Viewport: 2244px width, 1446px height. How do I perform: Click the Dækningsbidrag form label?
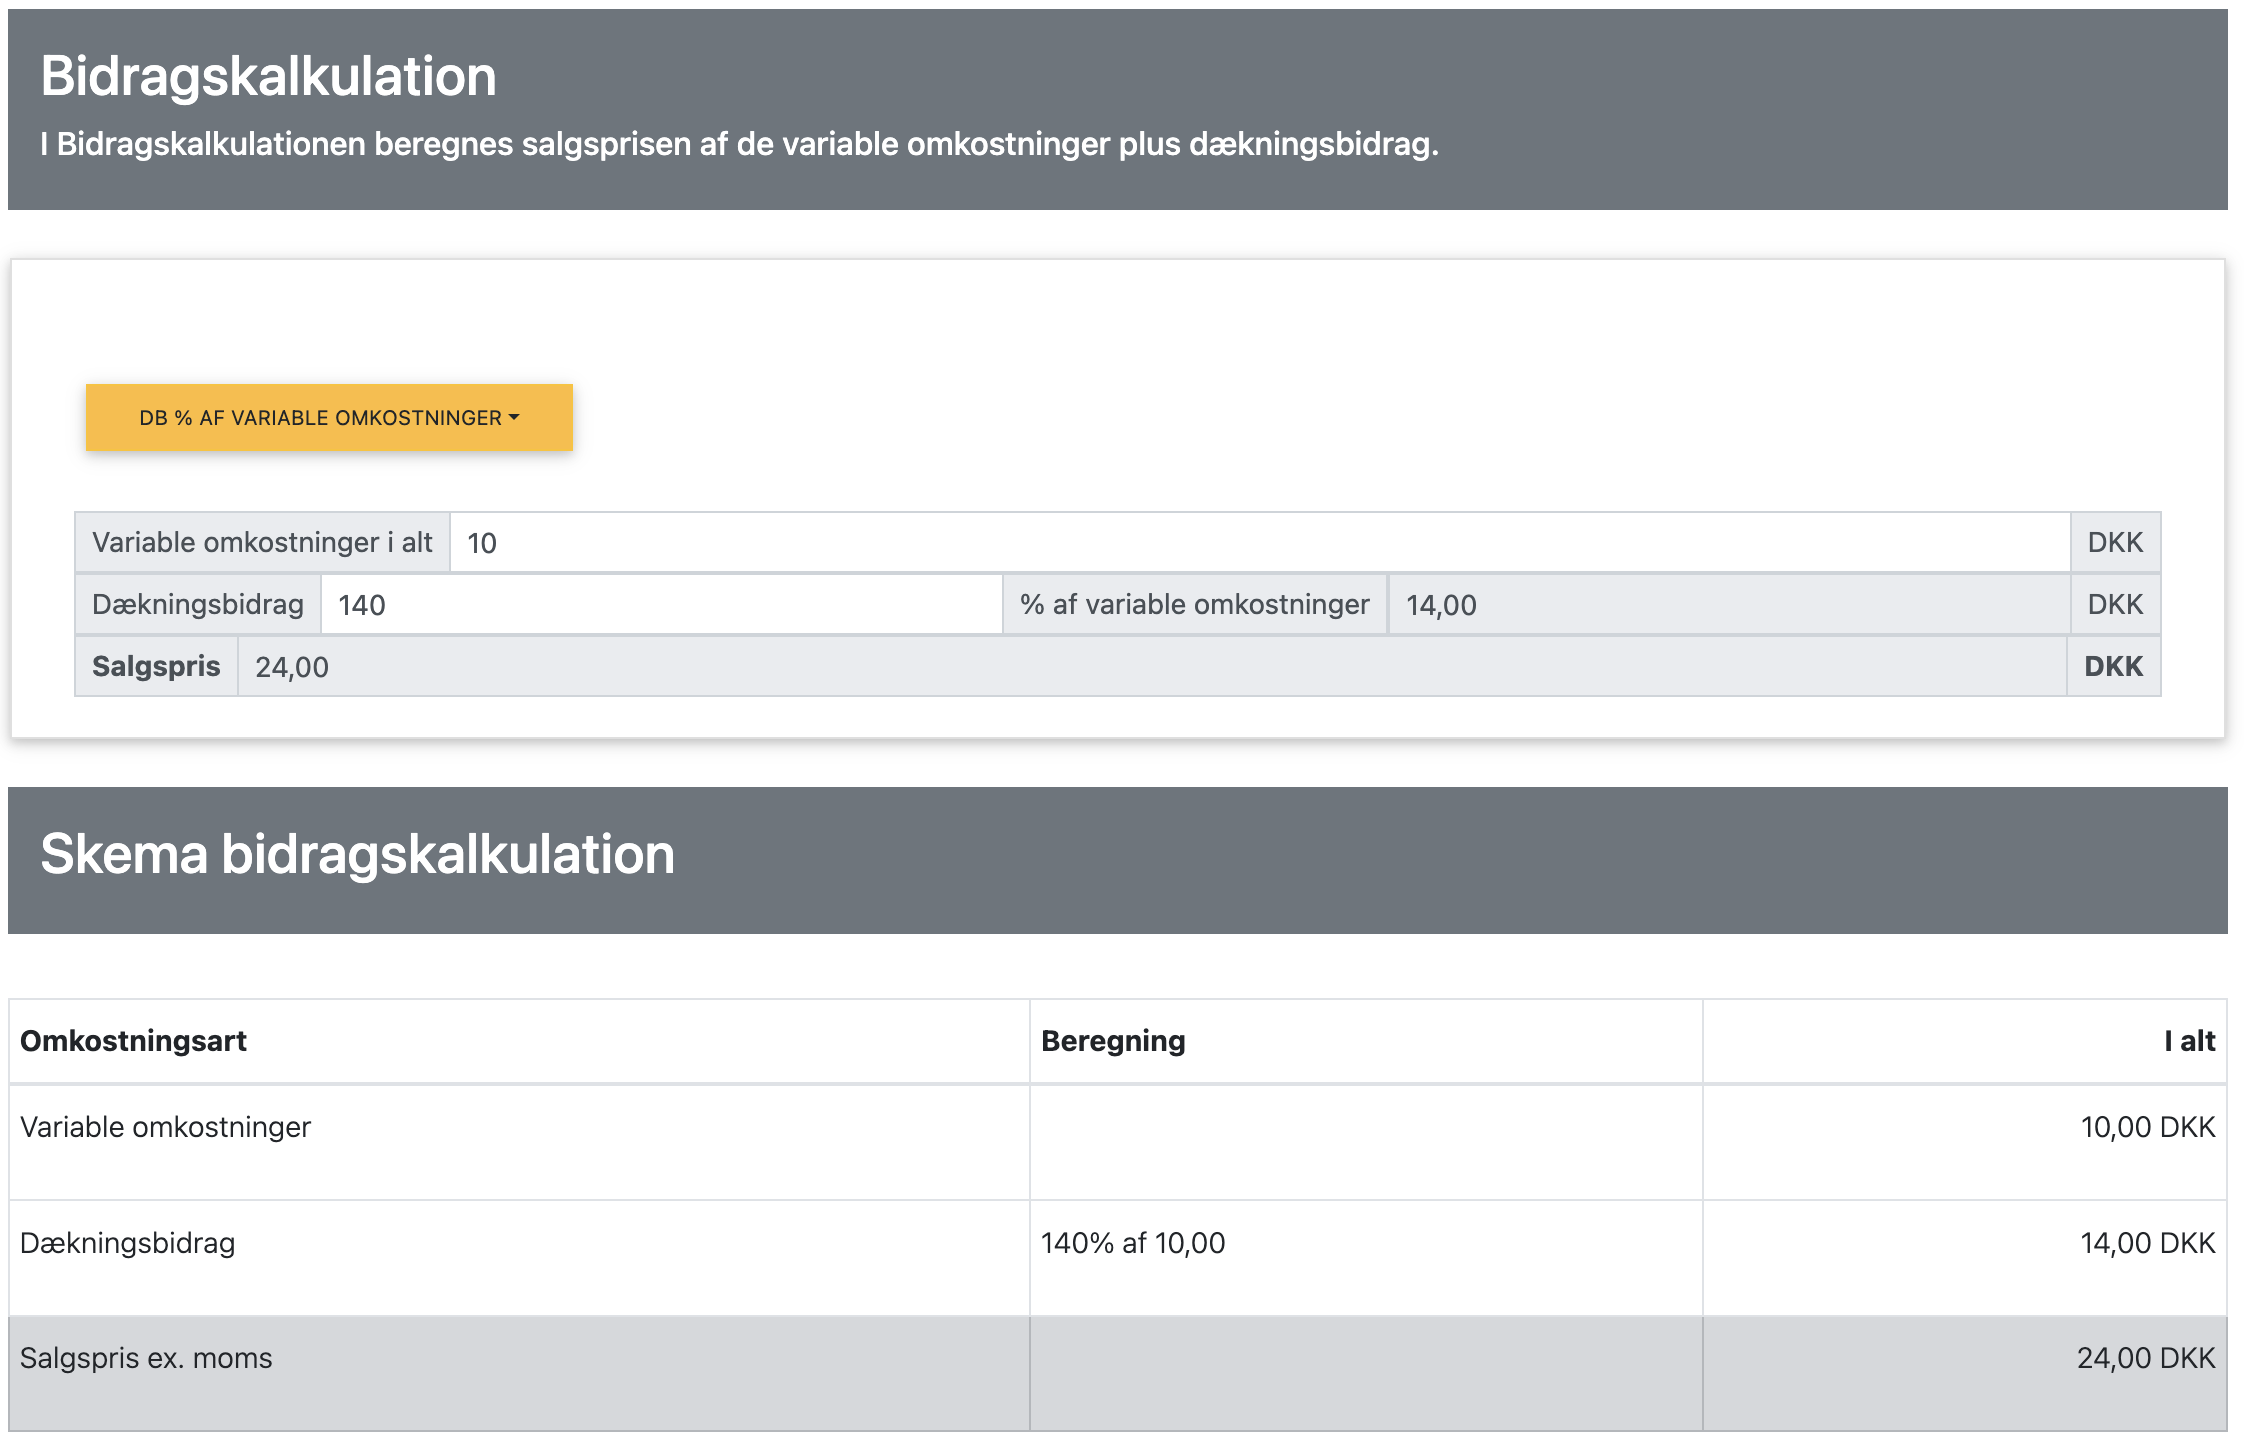pos(198,605)
